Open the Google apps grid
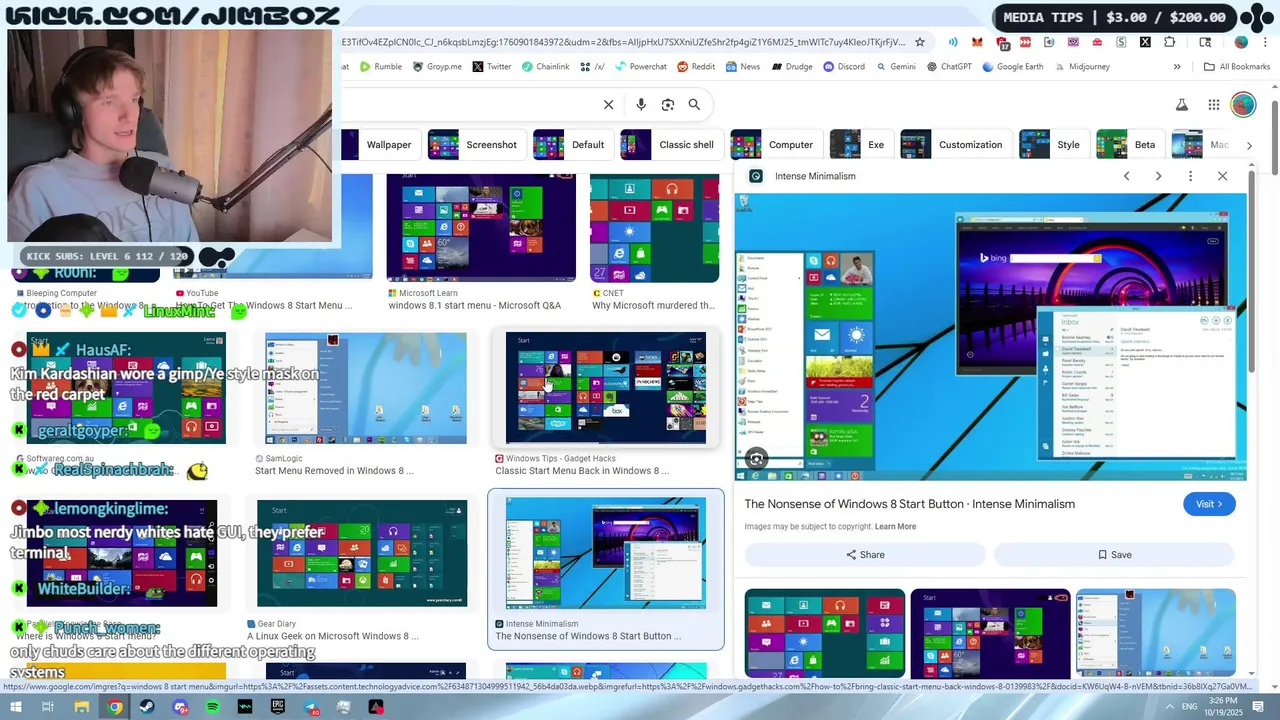The image size is (1280, 720). (x=1214, y=105)
